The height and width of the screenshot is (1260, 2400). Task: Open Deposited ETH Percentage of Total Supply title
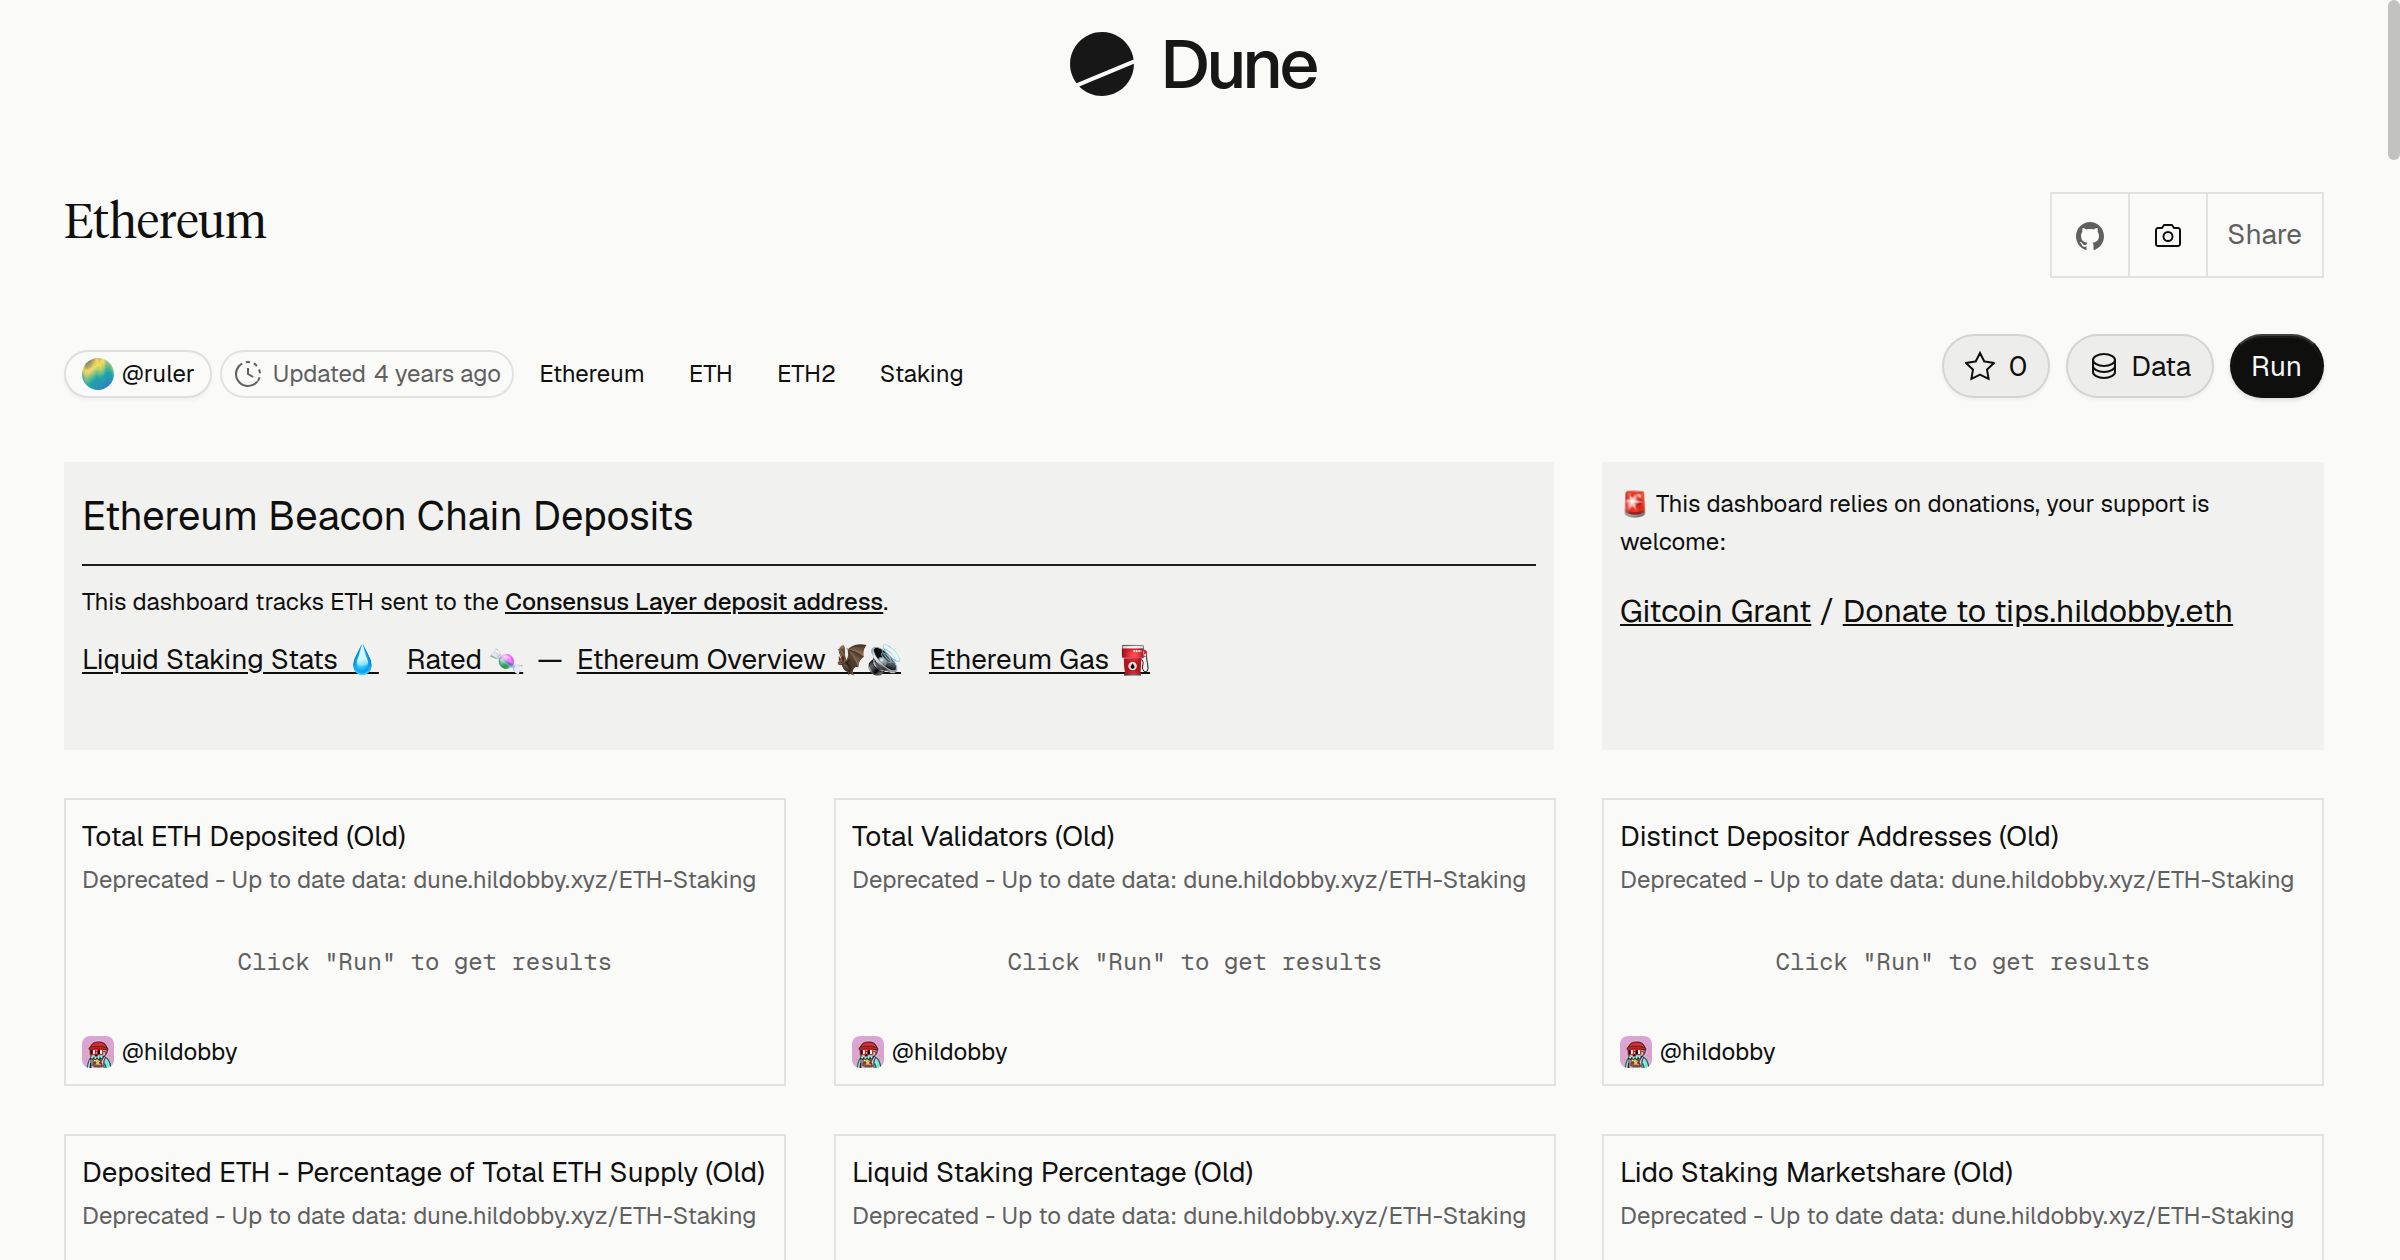tap(423, 1173)
